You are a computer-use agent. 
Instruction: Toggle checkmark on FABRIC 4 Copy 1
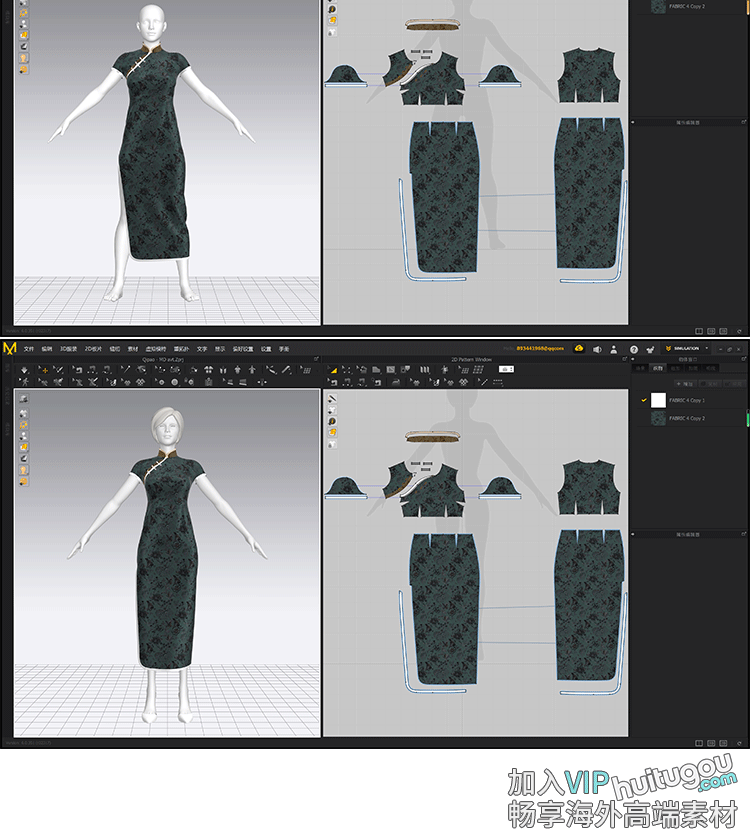643,400
